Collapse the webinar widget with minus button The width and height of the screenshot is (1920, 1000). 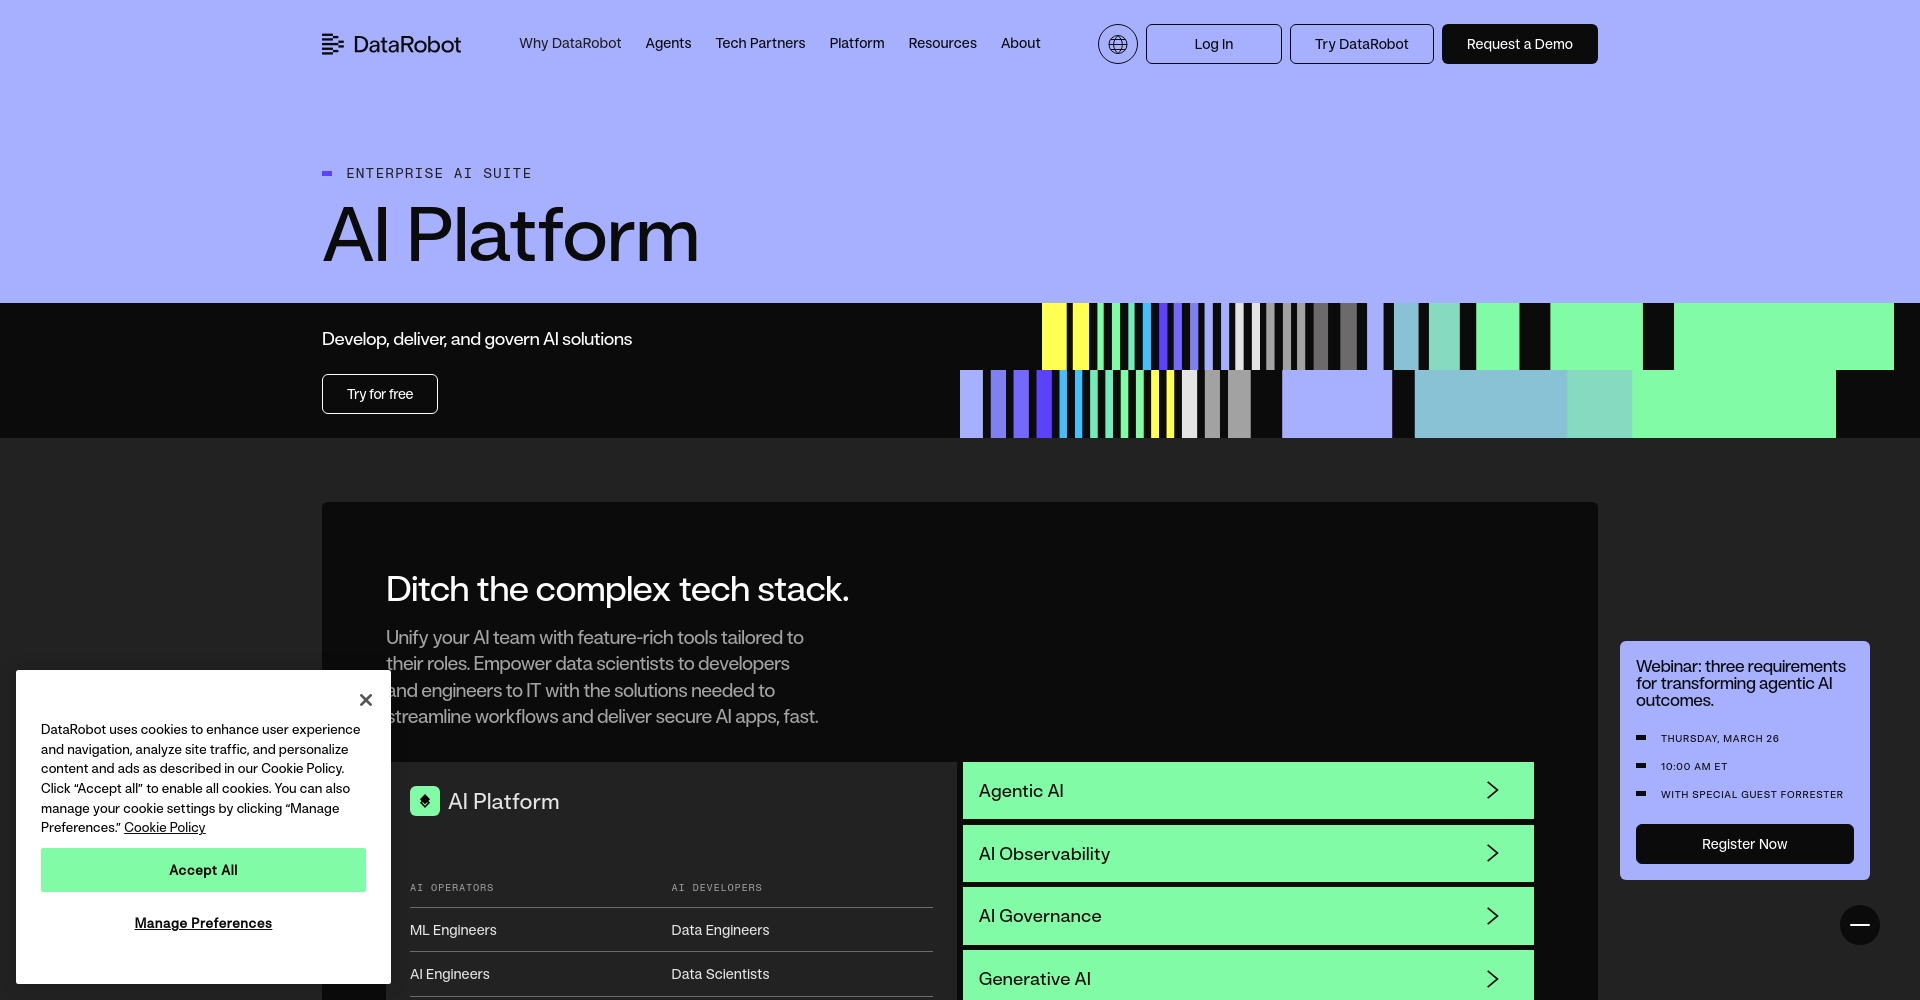(x=1859, y=925)
